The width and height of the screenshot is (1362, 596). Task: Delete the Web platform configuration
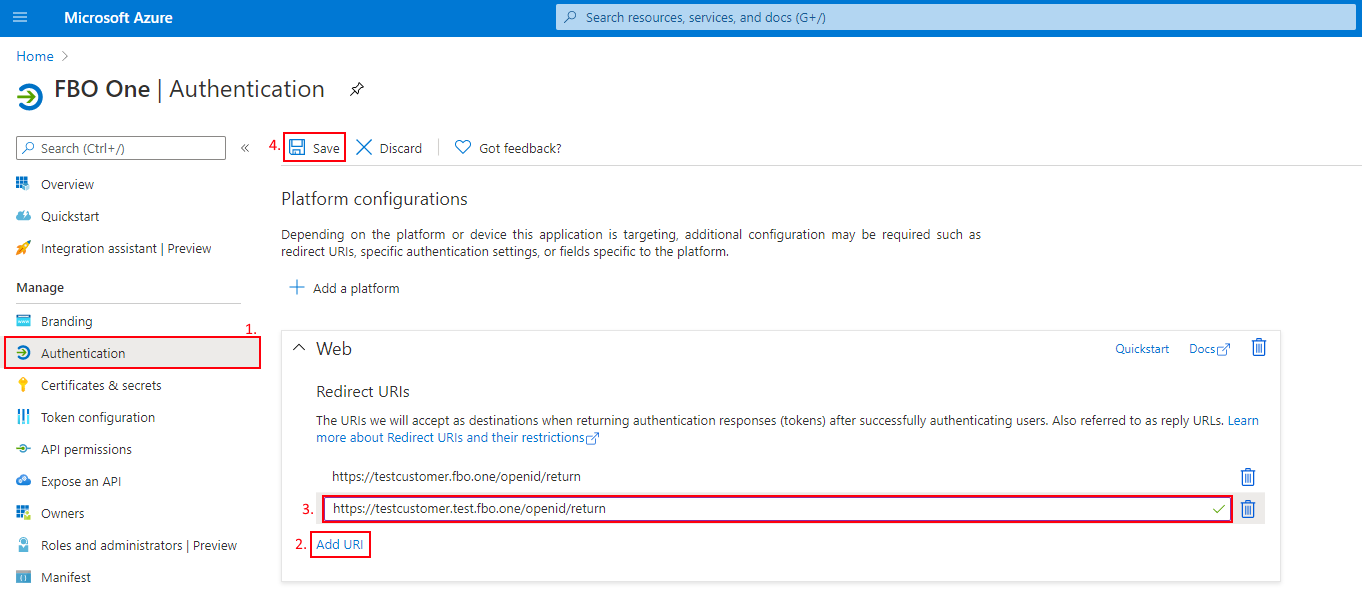[x=1258, y=347]
